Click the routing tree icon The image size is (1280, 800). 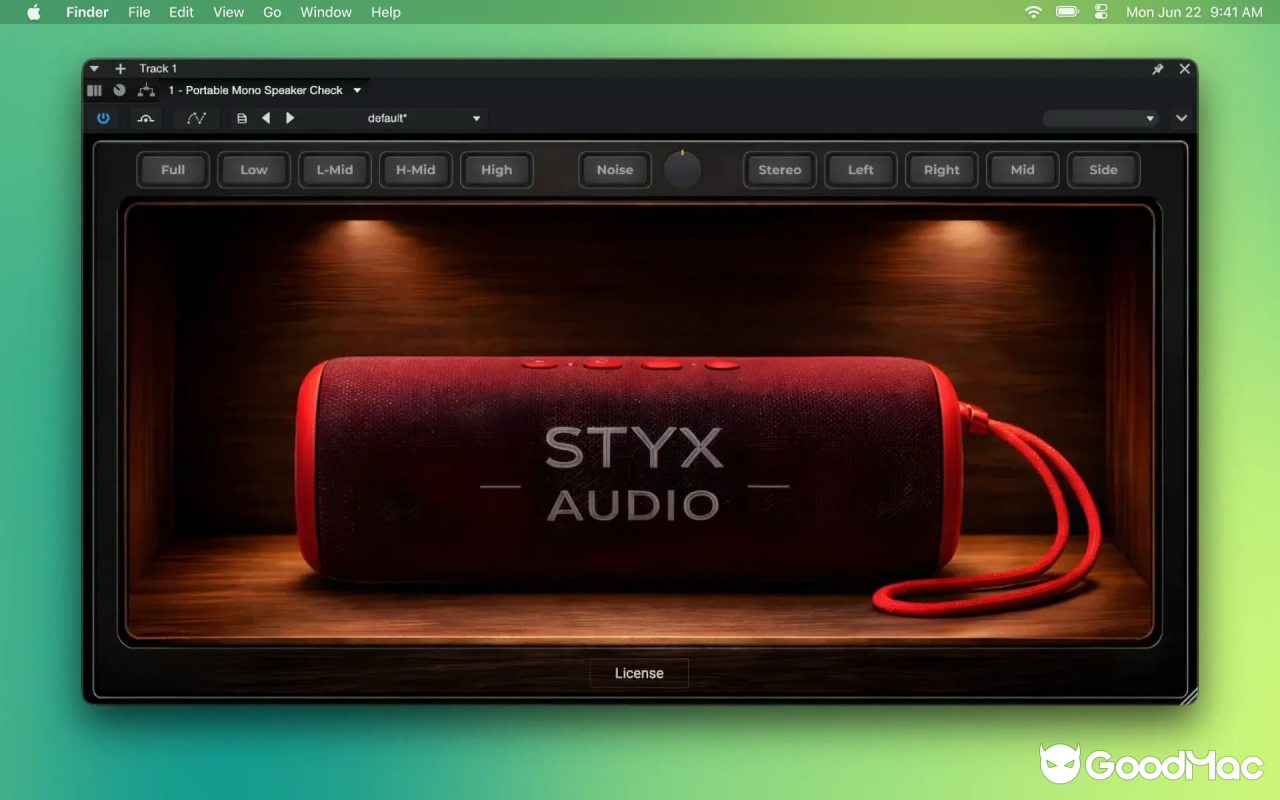point(146,90)
